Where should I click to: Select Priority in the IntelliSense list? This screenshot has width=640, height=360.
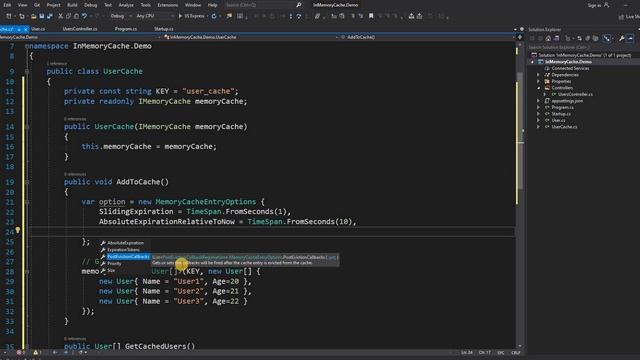pyautogui.click(x=125, y=264)
